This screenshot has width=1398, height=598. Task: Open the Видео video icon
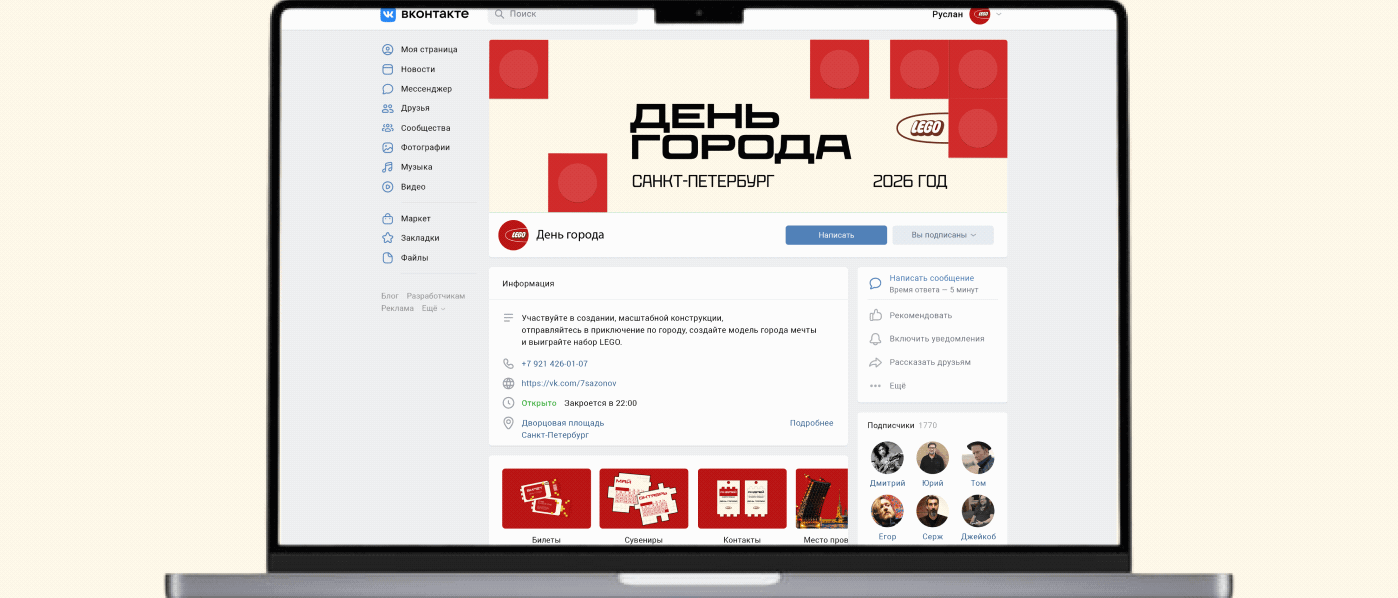coord(388,187)
